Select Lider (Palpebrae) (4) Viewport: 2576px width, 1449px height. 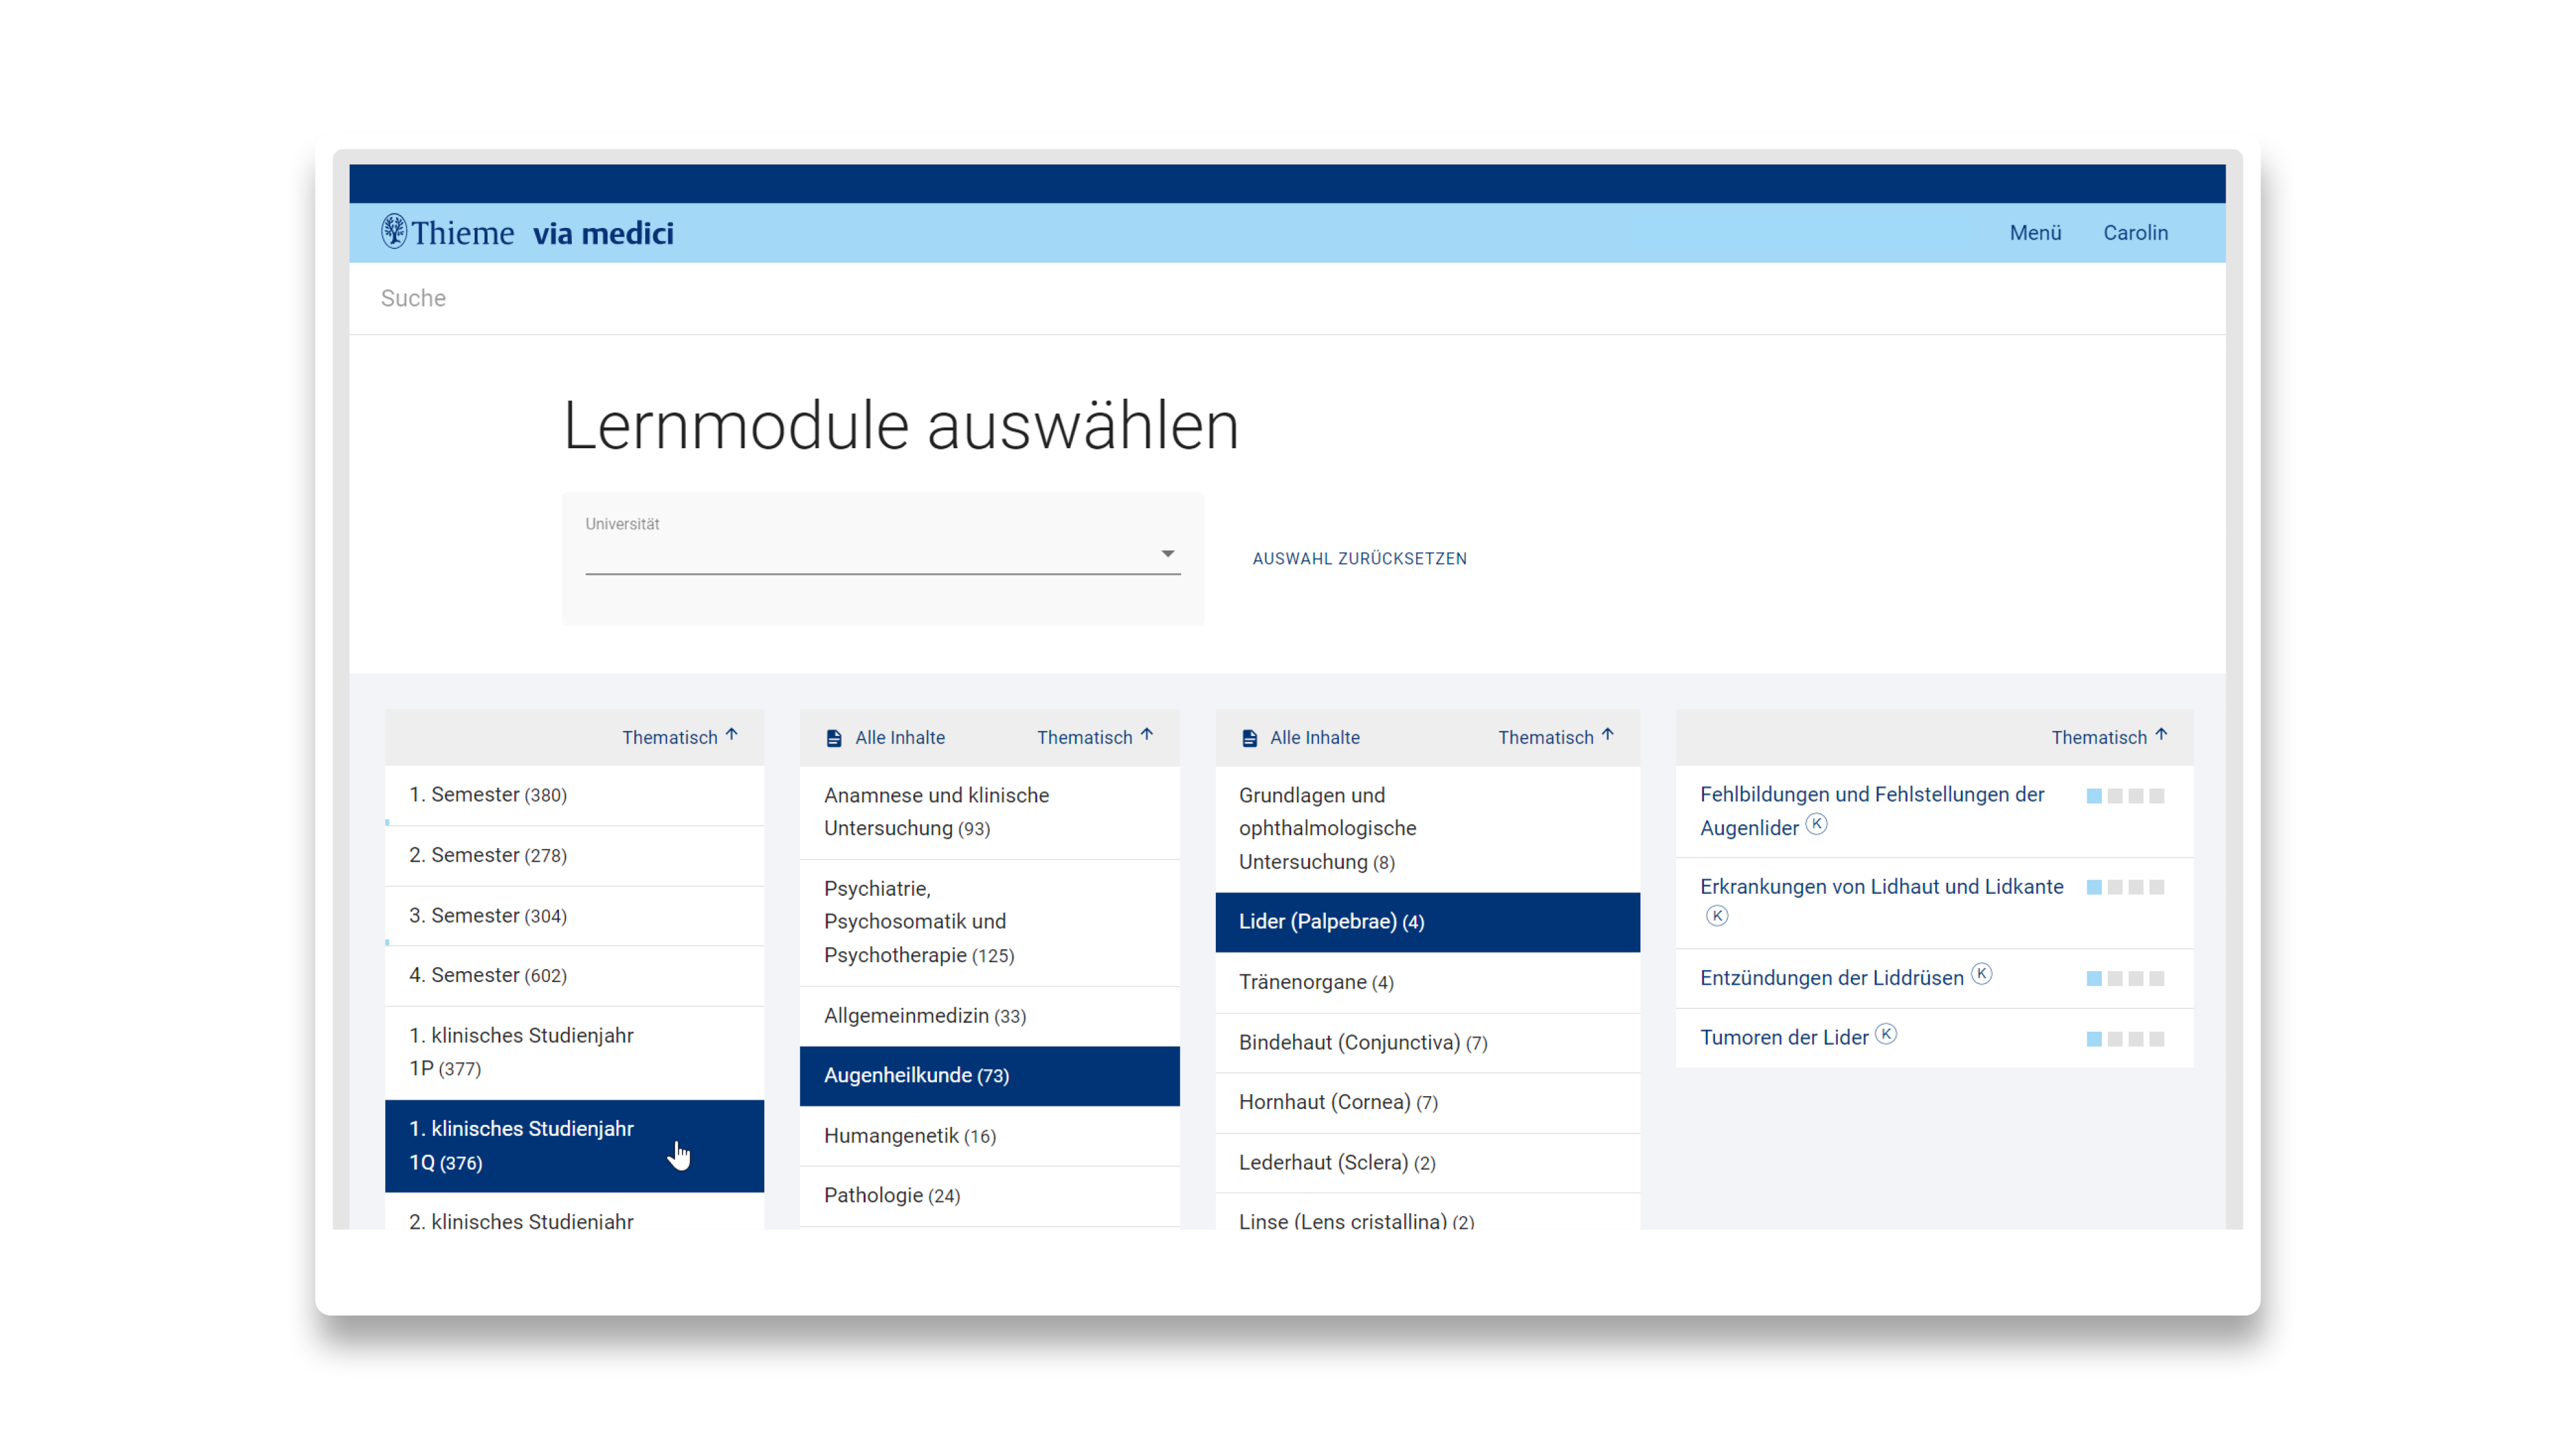click(x=1427, y=923)
